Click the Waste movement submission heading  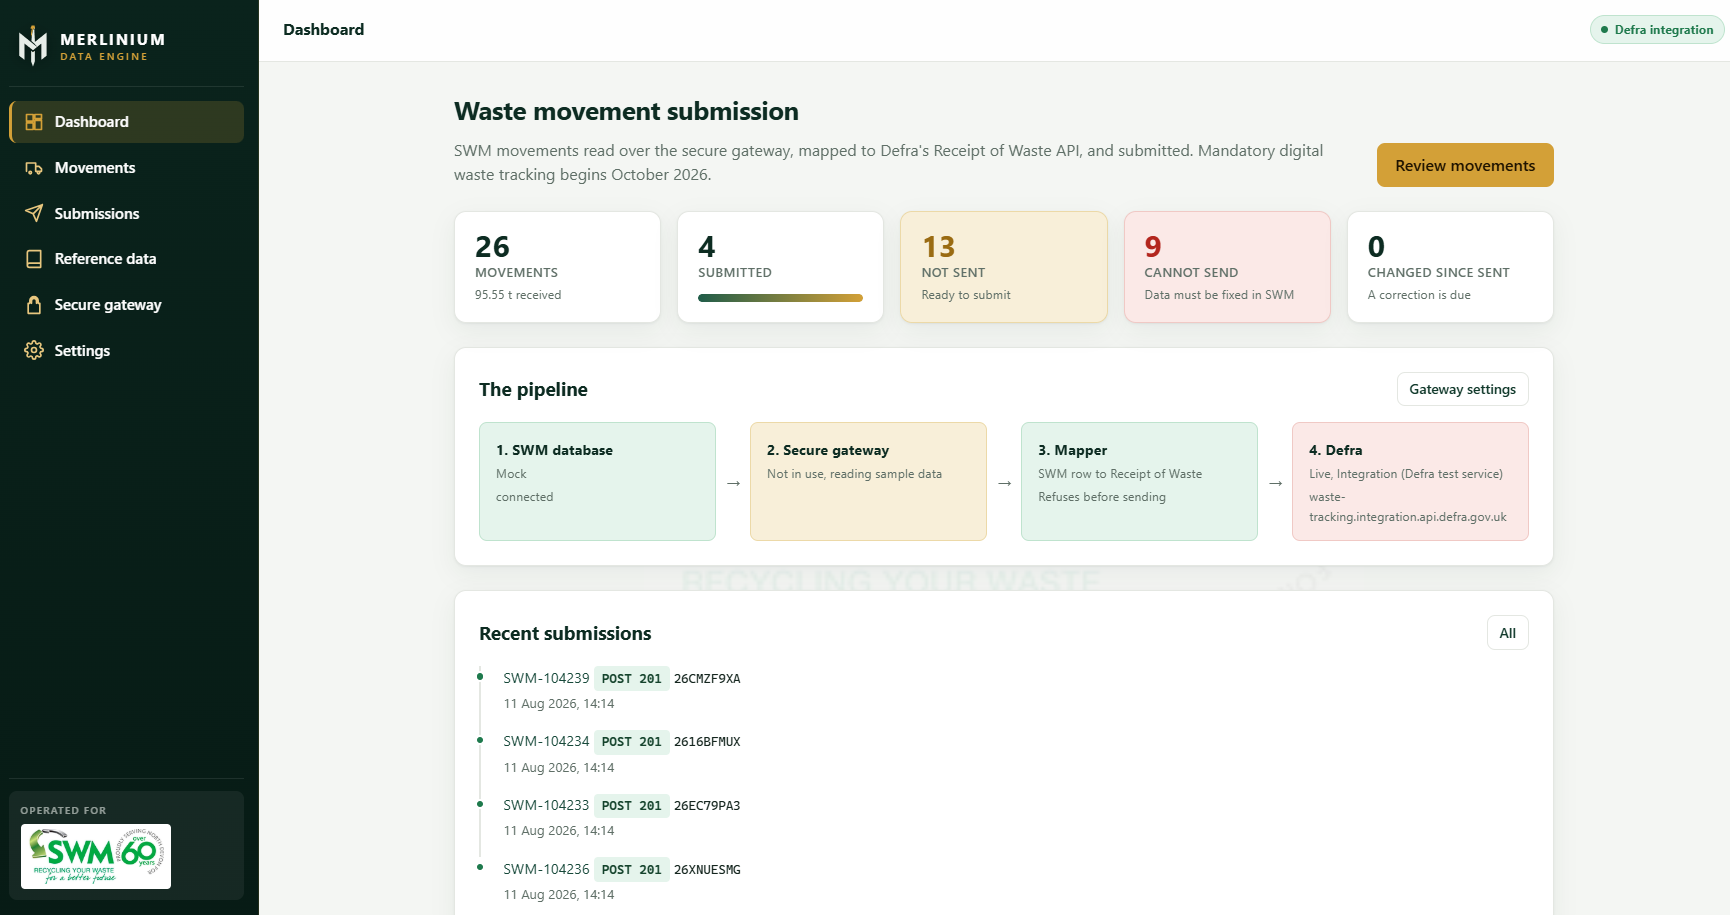tap(626, 111)
